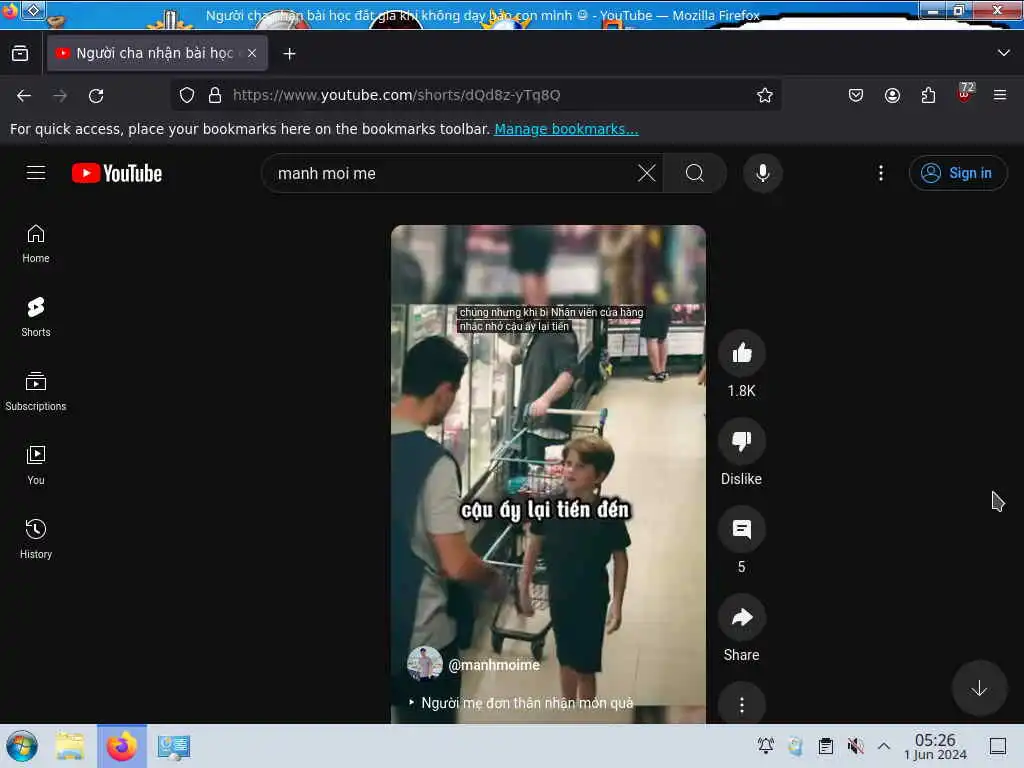This screenshot has width=1024, height=768.
Task: Open the channel avatar thumbnail
Action: [424, 664]
